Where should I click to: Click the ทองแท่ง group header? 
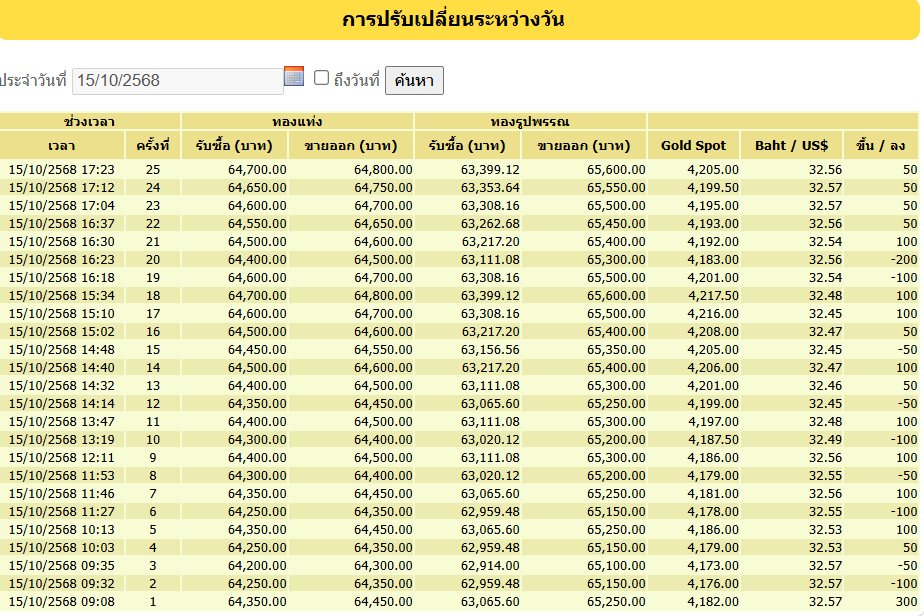click(297, 122)
